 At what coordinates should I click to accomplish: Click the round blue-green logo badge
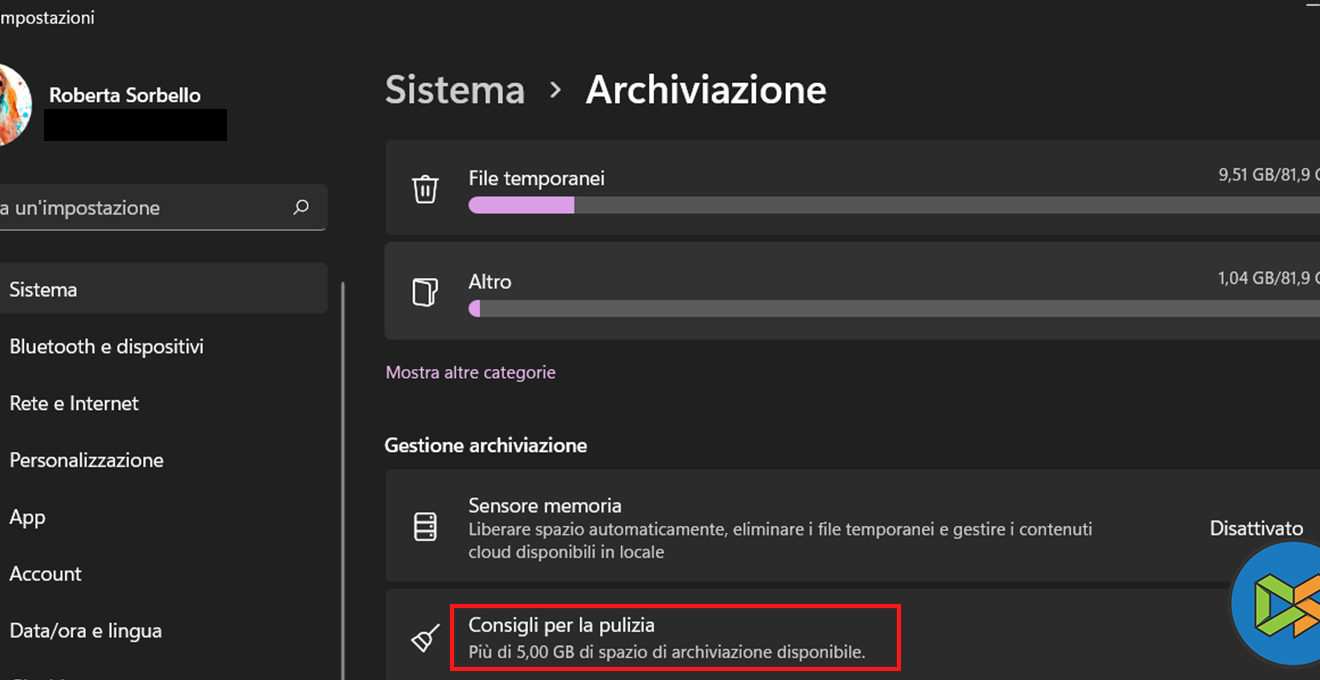(x=1279, y=603)
